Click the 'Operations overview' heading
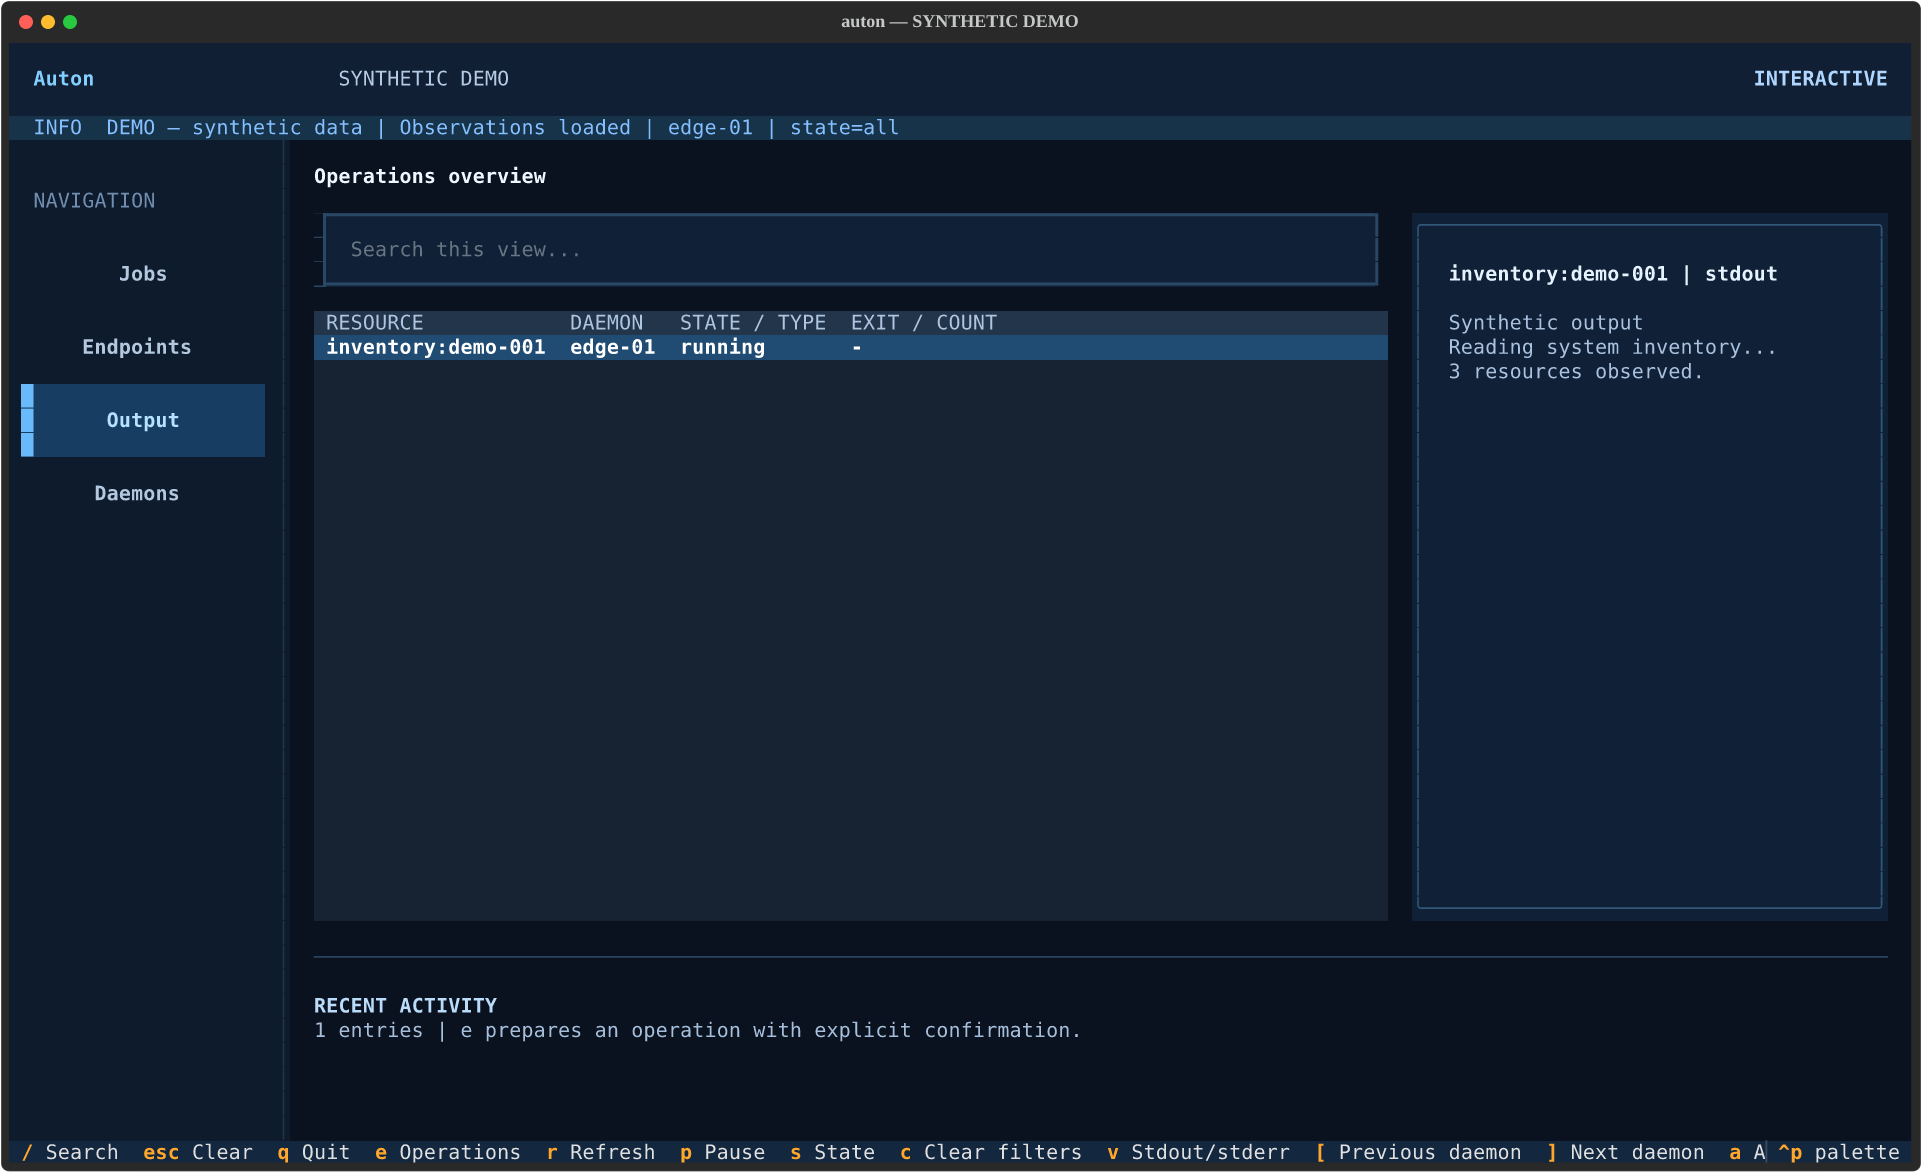Image resolution: width=1922 pixels, height=1172 pixels. tap(430, 176)
